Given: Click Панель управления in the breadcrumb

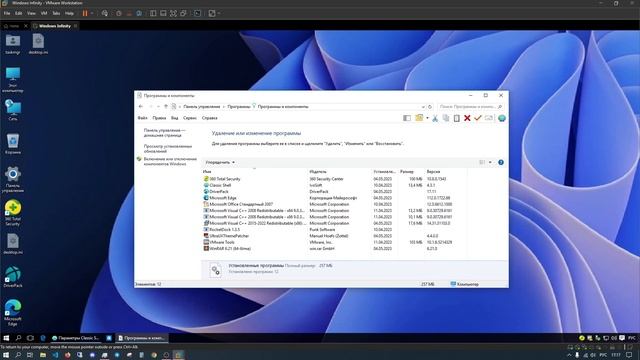Looking at the screenshot, I should (x=202, y=107).
